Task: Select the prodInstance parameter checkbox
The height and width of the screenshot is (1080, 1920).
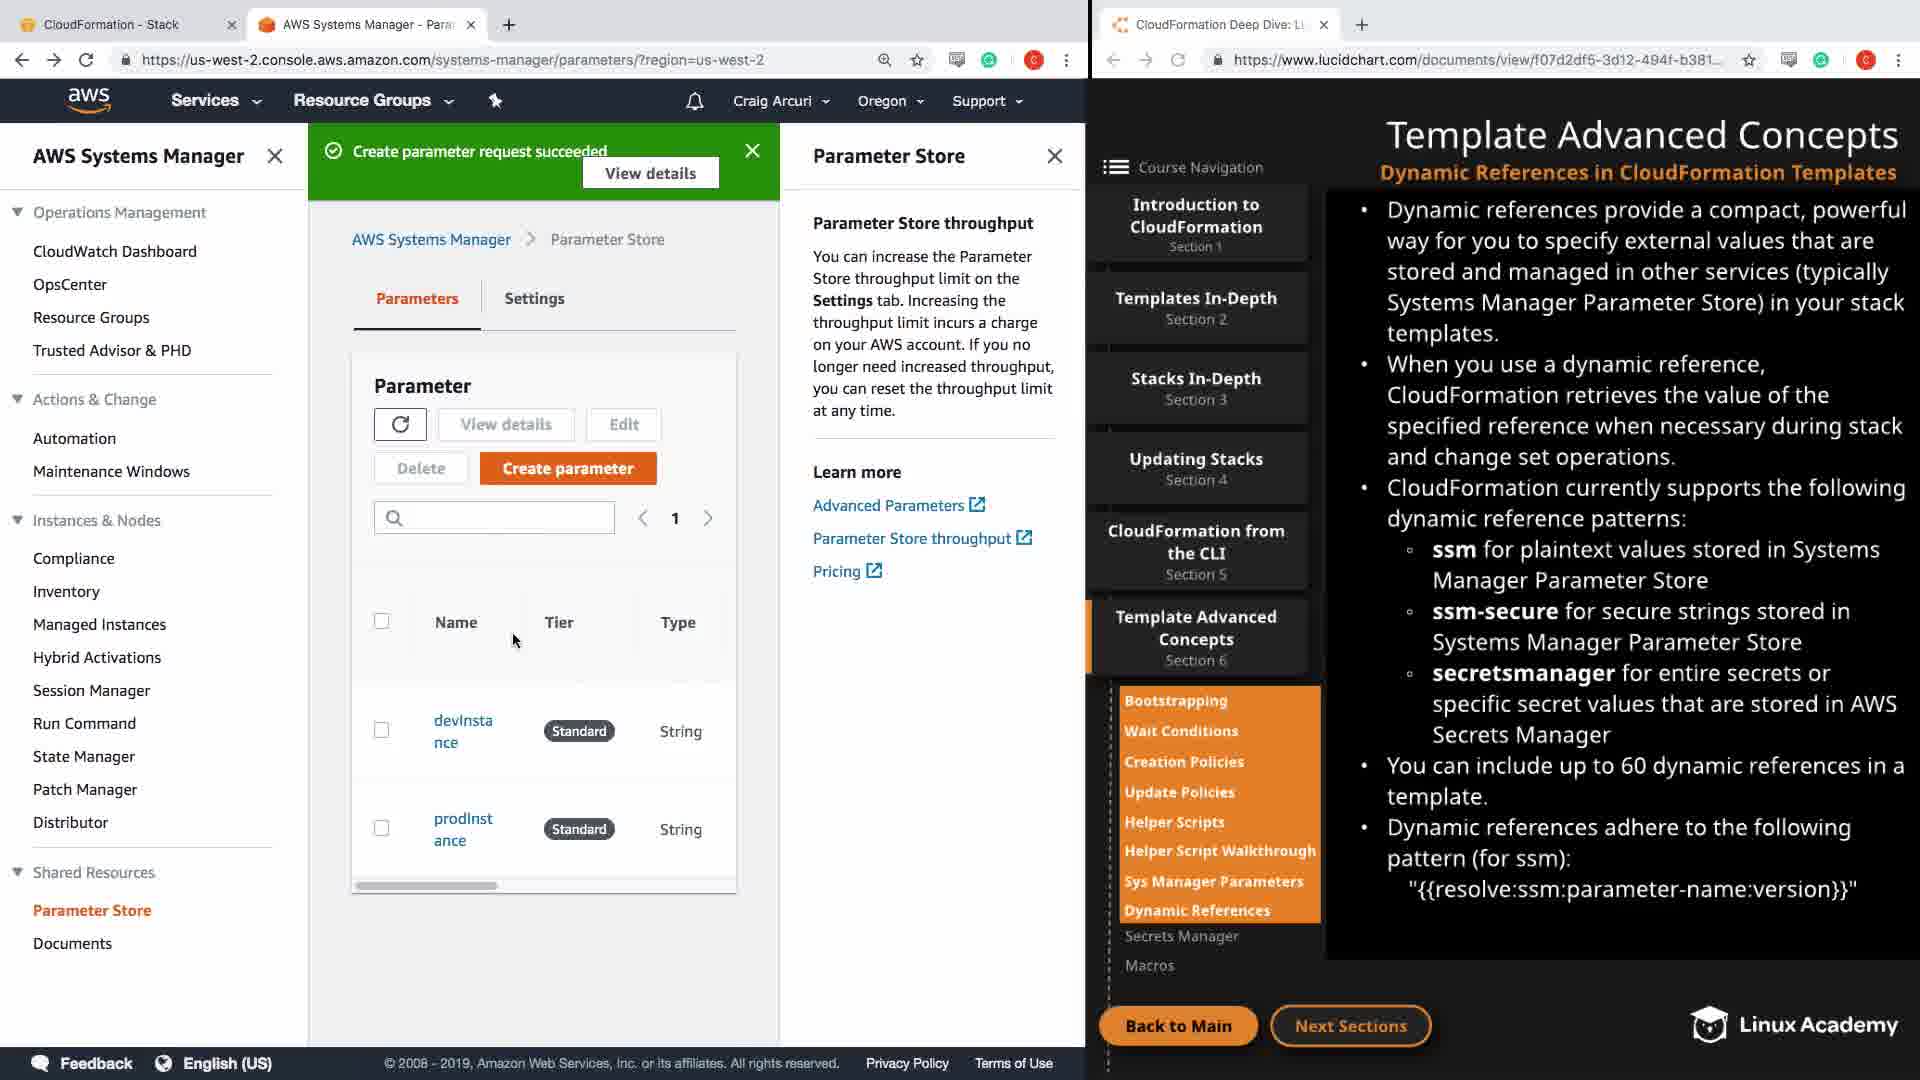Action: [x=381, y=828]
